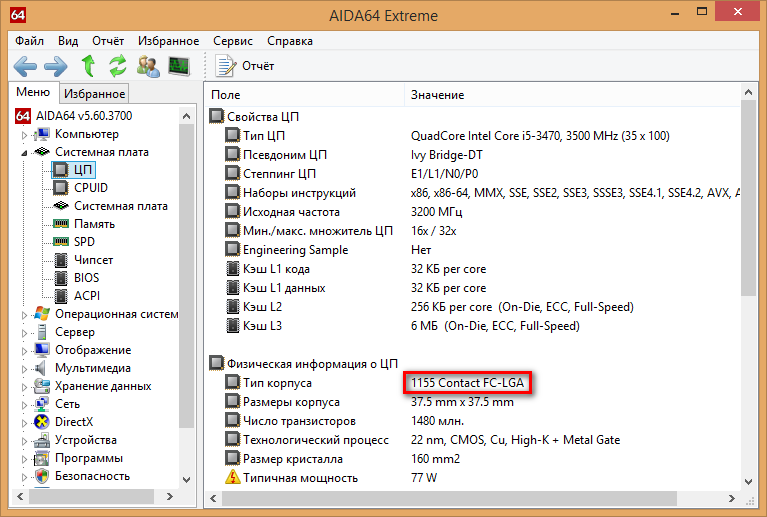Switch to the Избранное tab
This screenshot has width=767, height=517.
tap(94, 93)
